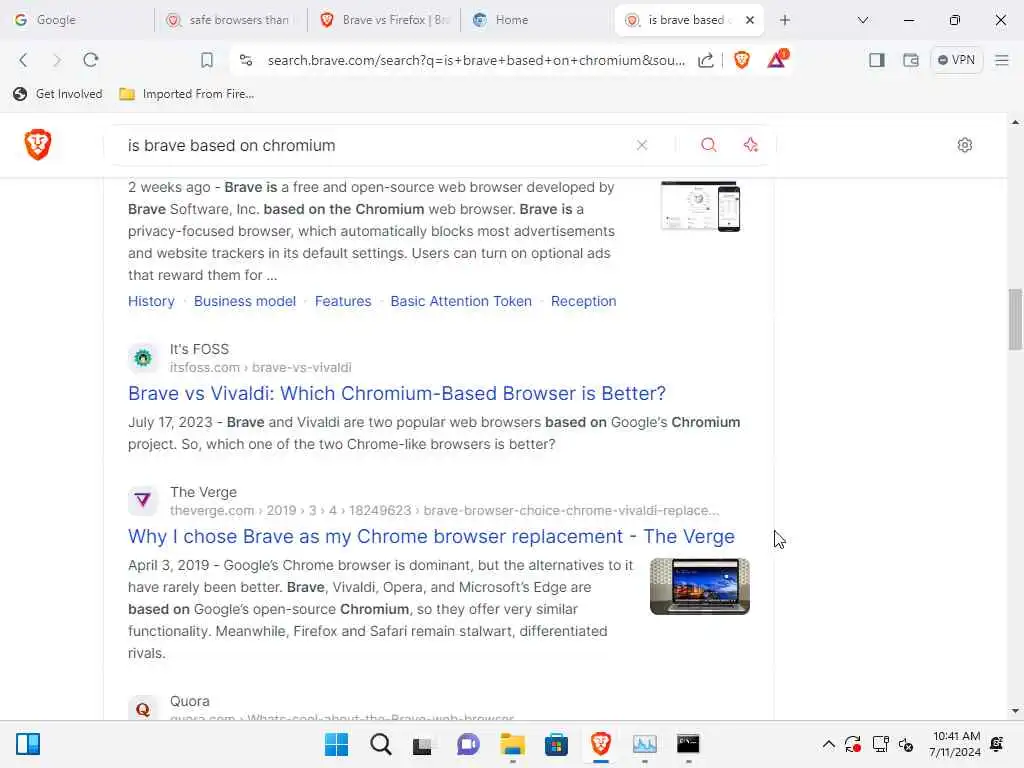1024x768 pixels.
Task: Click the Brave Search lion logo
Action: click(x=38, y=144)
